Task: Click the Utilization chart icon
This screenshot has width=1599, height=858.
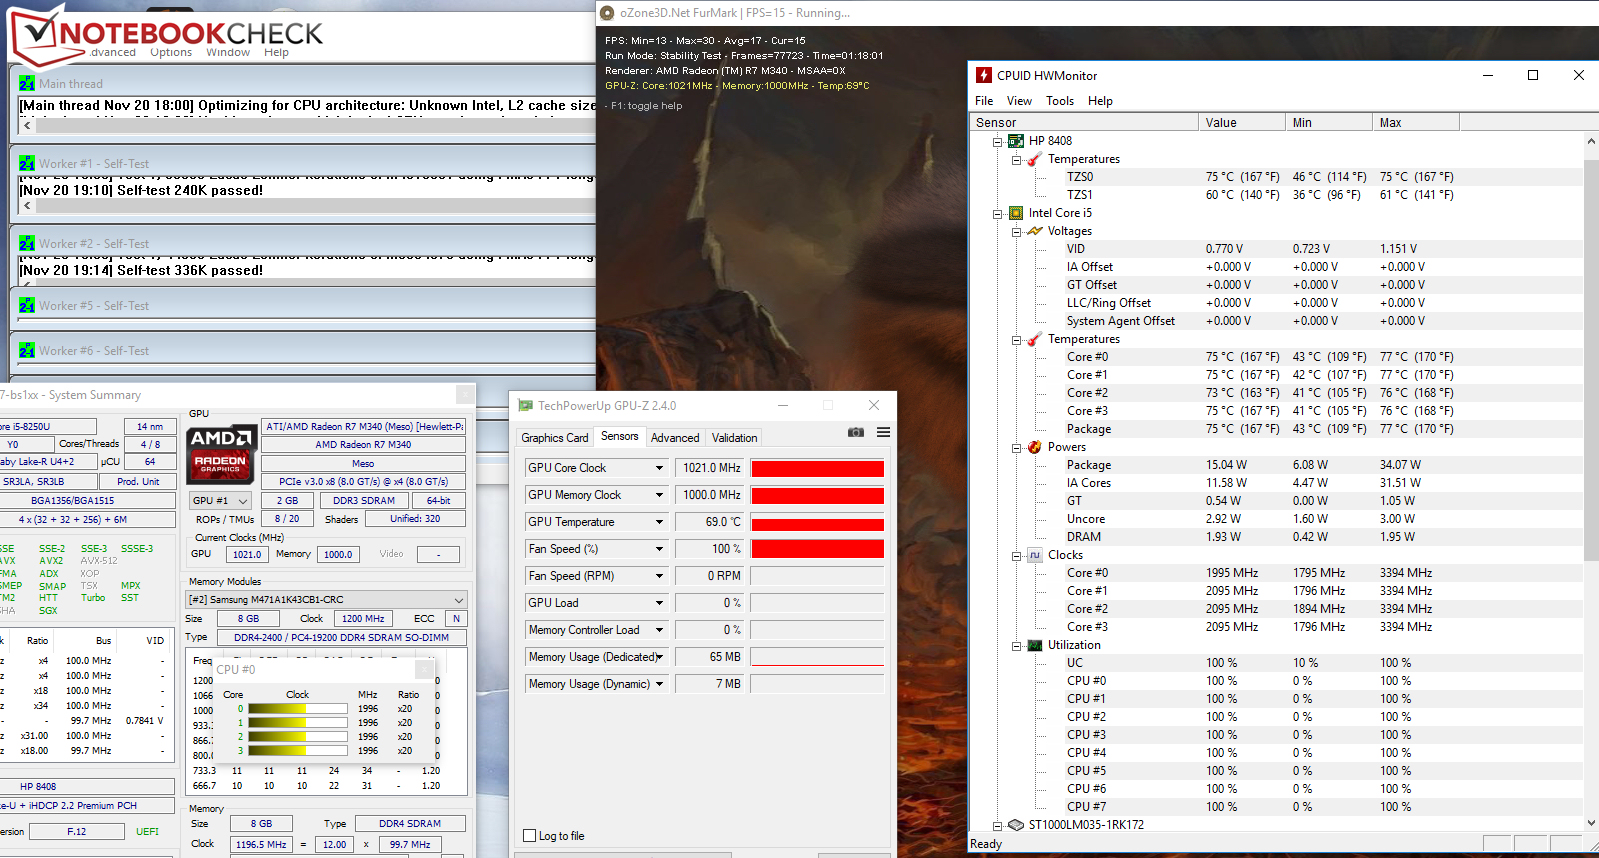Action: click(1034, 645)
